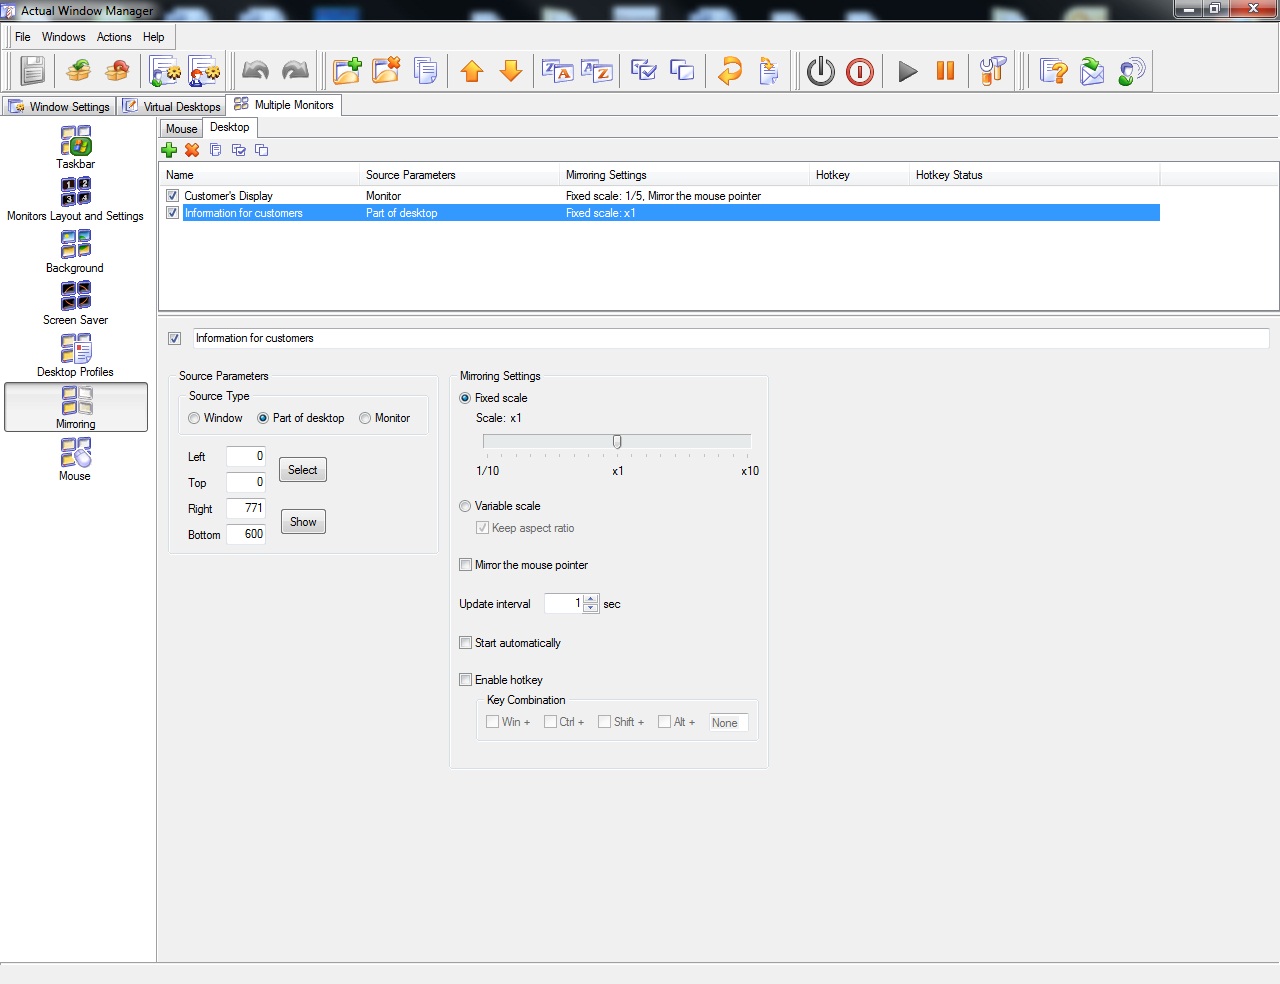Click the red delete X icon above list
Image resolution: width=1280 pixels, height=984 pixels.
coord(192,150)
